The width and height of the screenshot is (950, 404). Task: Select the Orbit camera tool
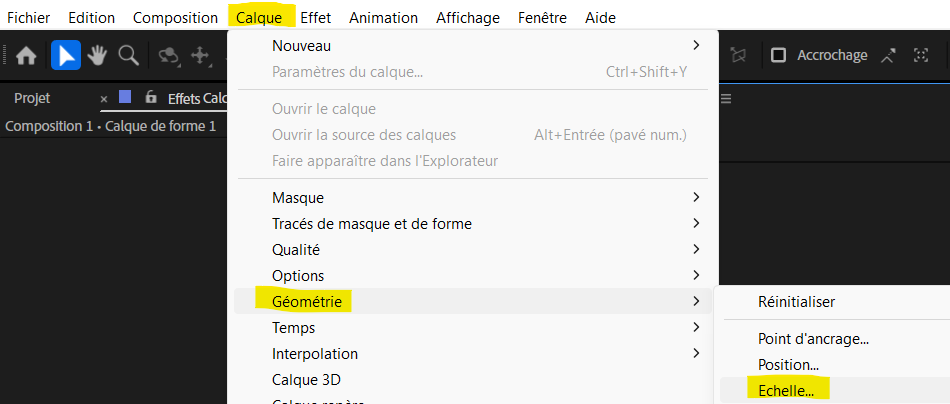[169, 56]
